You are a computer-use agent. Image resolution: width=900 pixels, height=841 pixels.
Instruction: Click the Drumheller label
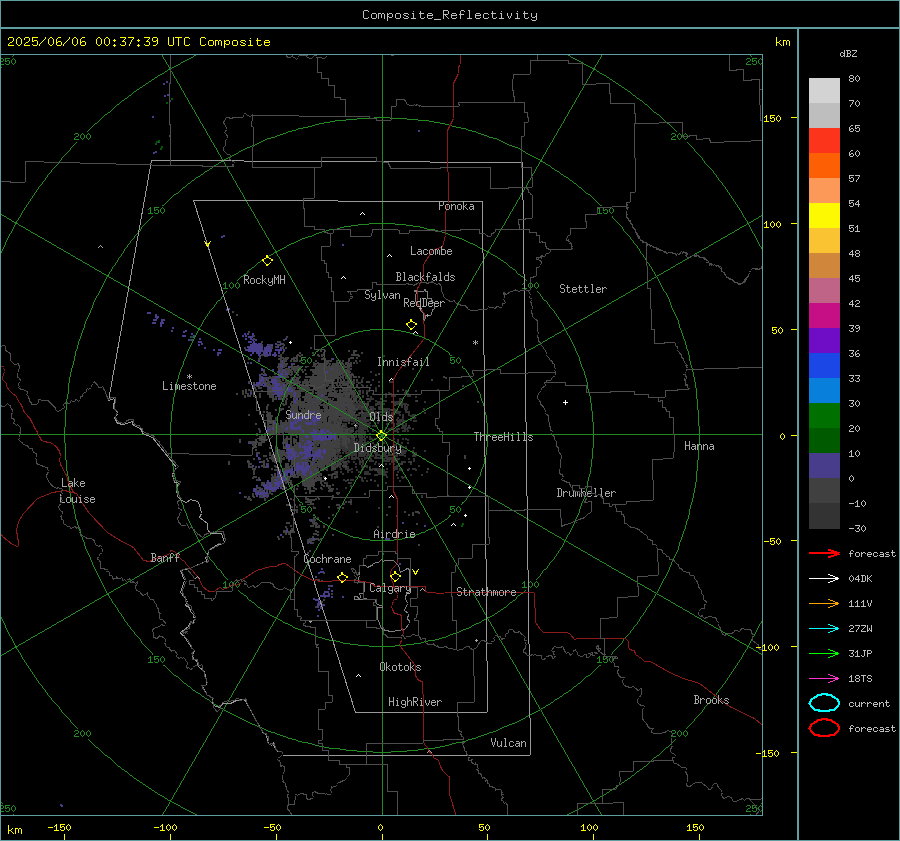[586, 493]
